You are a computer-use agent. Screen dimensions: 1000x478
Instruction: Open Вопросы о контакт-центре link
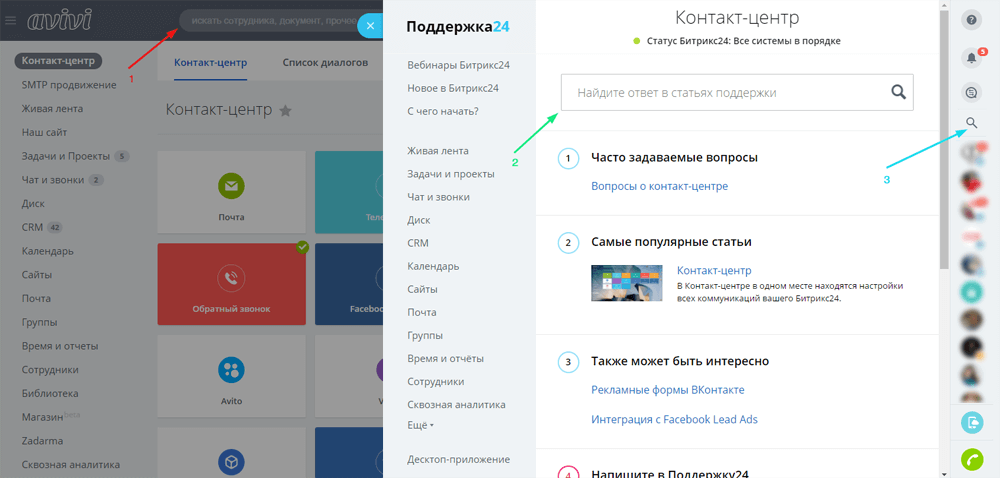coord(659,186)
